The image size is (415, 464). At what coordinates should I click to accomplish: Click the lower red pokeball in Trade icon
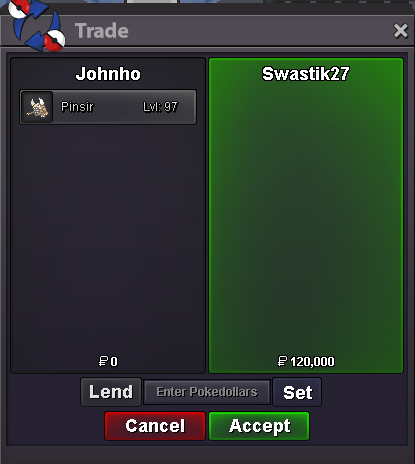coord(54,40)
